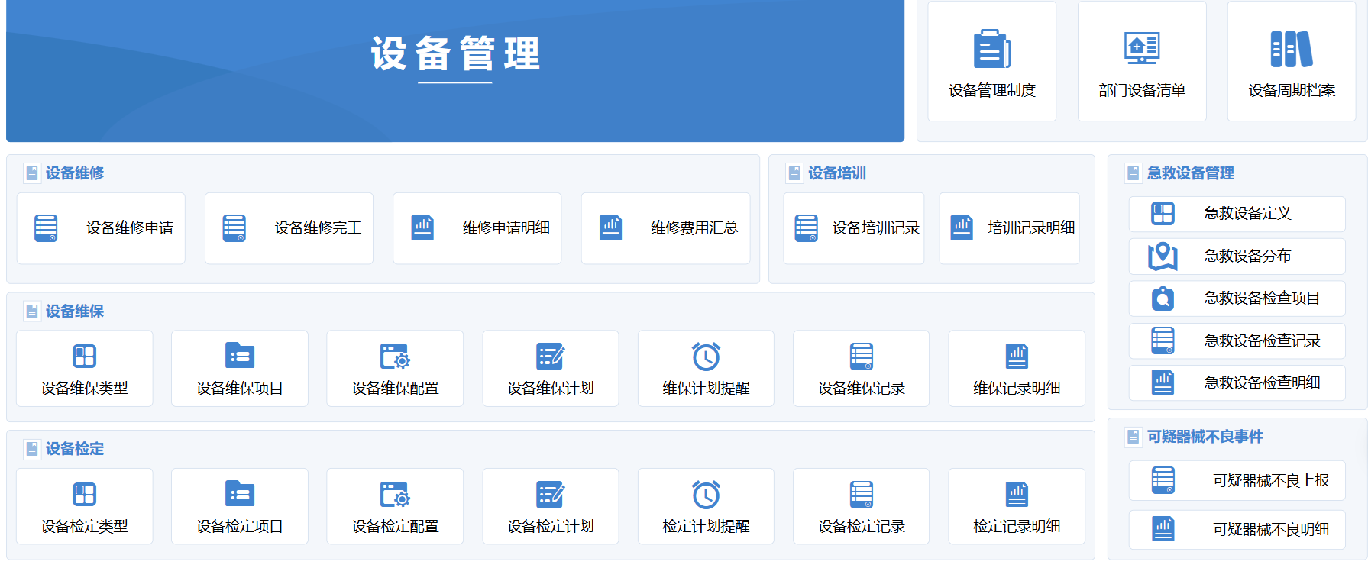The width and height of the screenshot is (1368, 569).
Task: Click the 维保计划提醒 alarm clock icon
Action: click(706, 356)
